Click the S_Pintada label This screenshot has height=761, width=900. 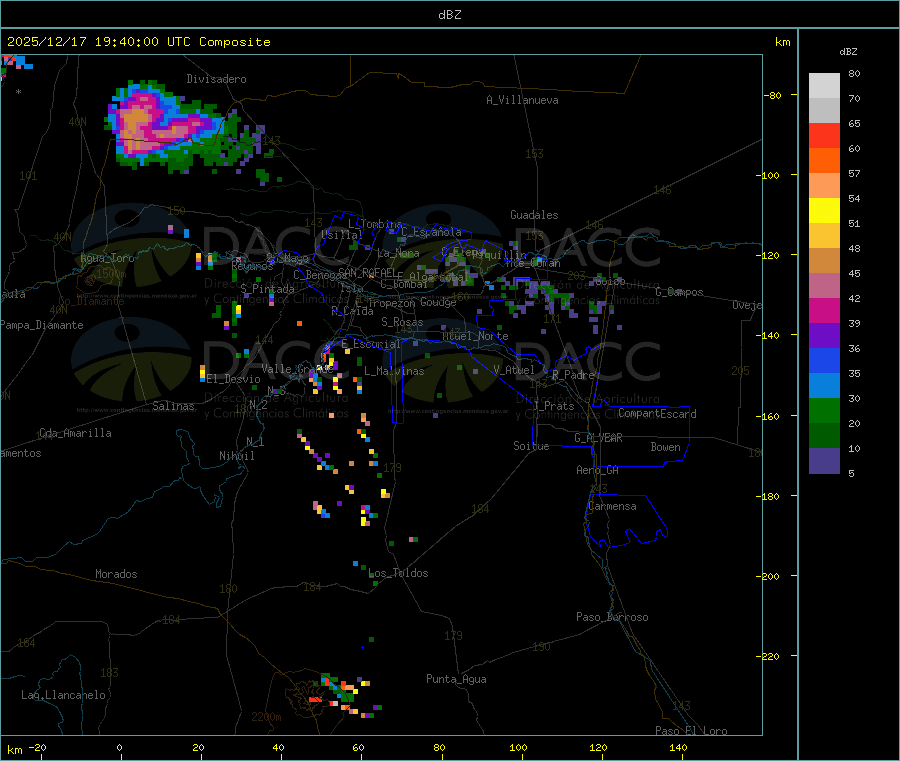tap(267, 289)
